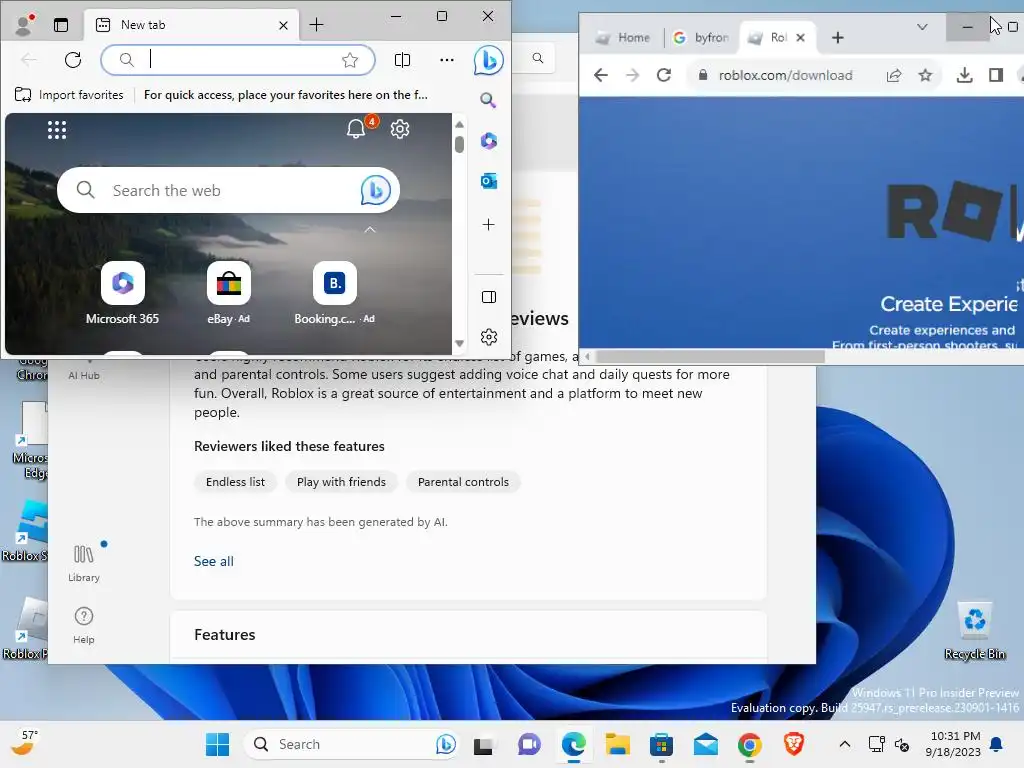This screenshot has width=1024, height=768.
Task: Switch to Home tab in Chrome
Action: tap(623, 38)
